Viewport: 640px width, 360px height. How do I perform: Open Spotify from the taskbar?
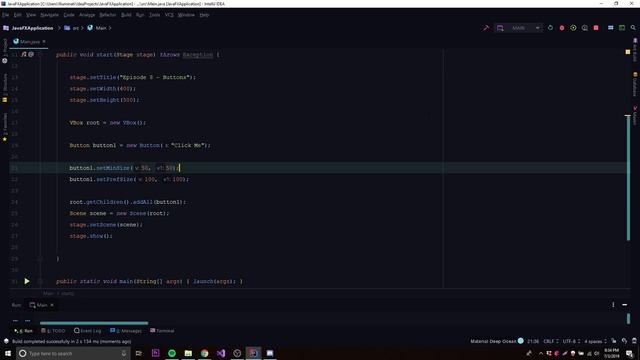pyautogui.click(x=172, y=353)
